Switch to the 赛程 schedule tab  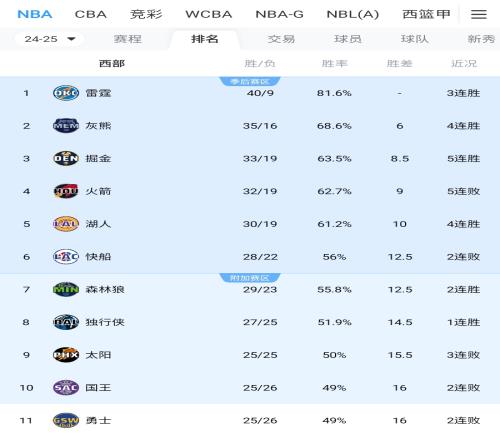click(128, 39)
